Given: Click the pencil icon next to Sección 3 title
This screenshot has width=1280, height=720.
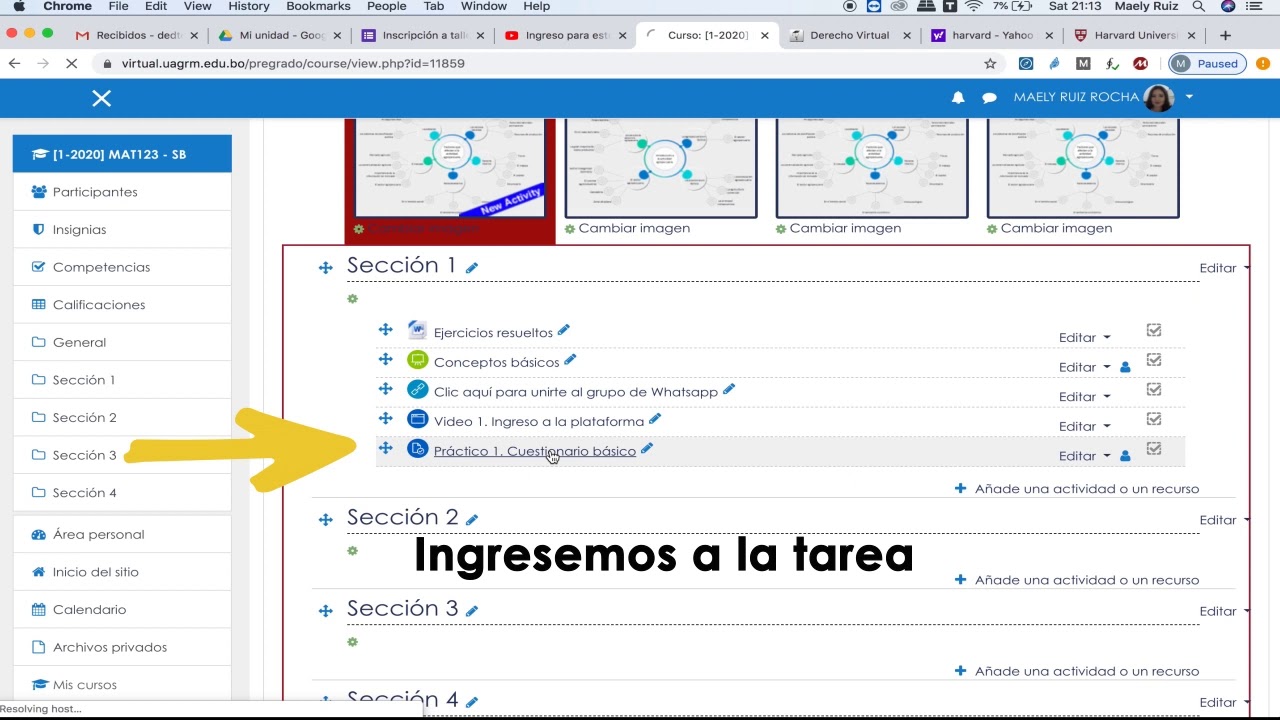Looking at the screenshot, I should pos(472,610).
